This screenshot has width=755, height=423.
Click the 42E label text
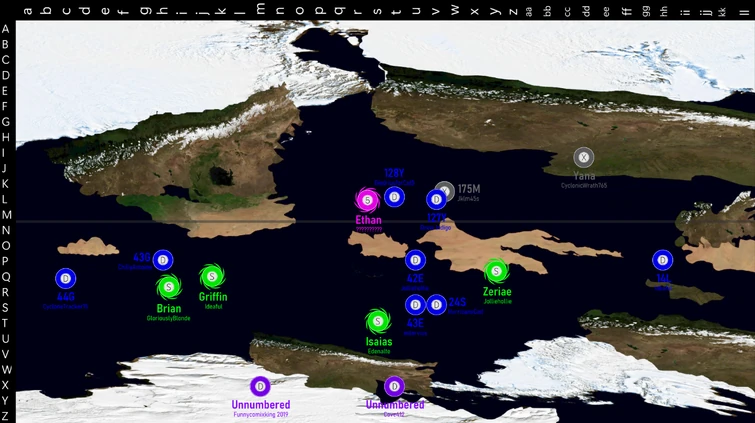(x=415, y=278)
